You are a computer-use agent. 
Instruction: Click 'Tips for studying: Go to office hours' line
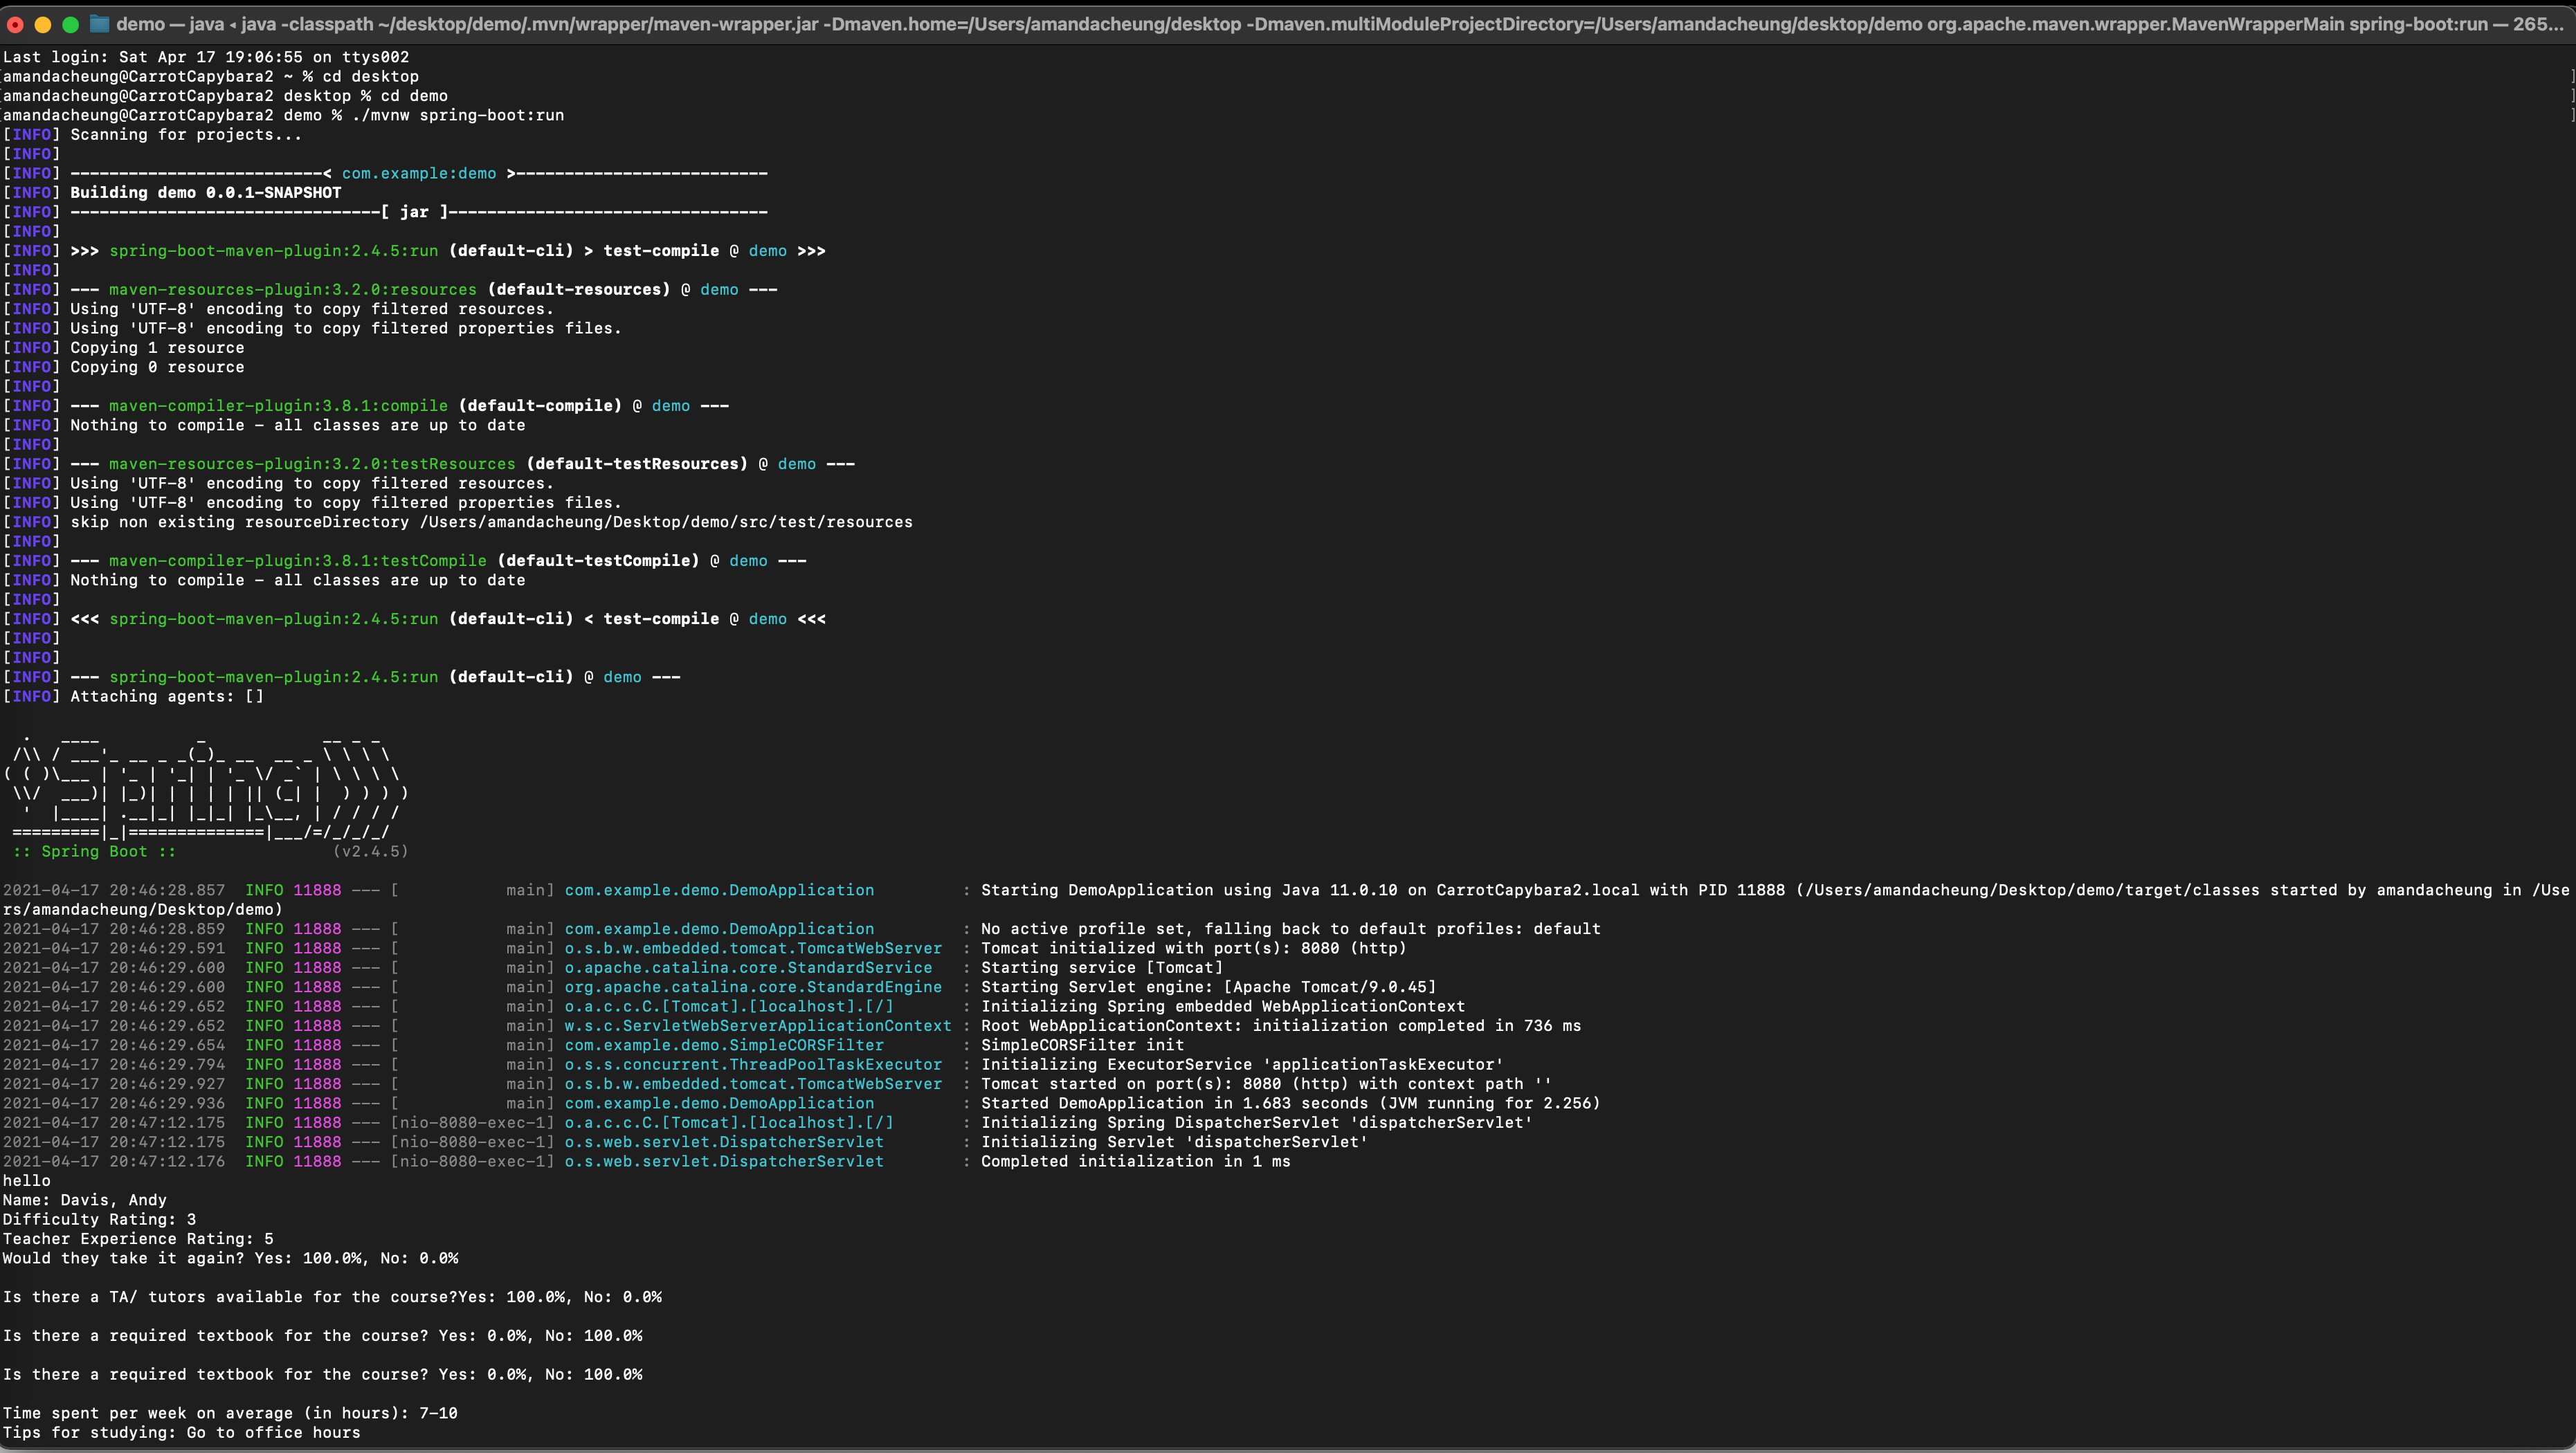pos(181,1433)
